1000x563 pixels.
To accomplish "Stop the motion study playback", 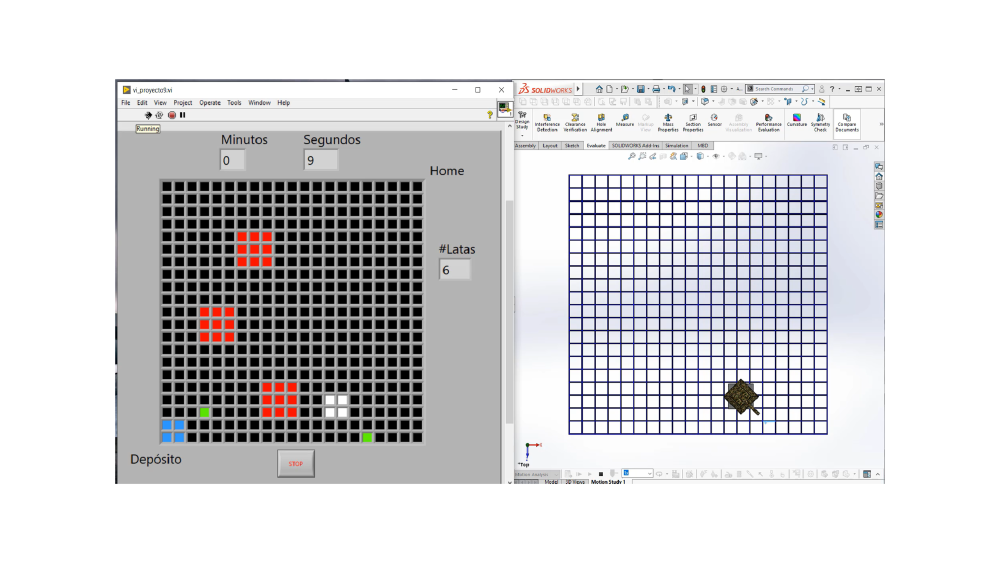I will (x=601, y=474).
